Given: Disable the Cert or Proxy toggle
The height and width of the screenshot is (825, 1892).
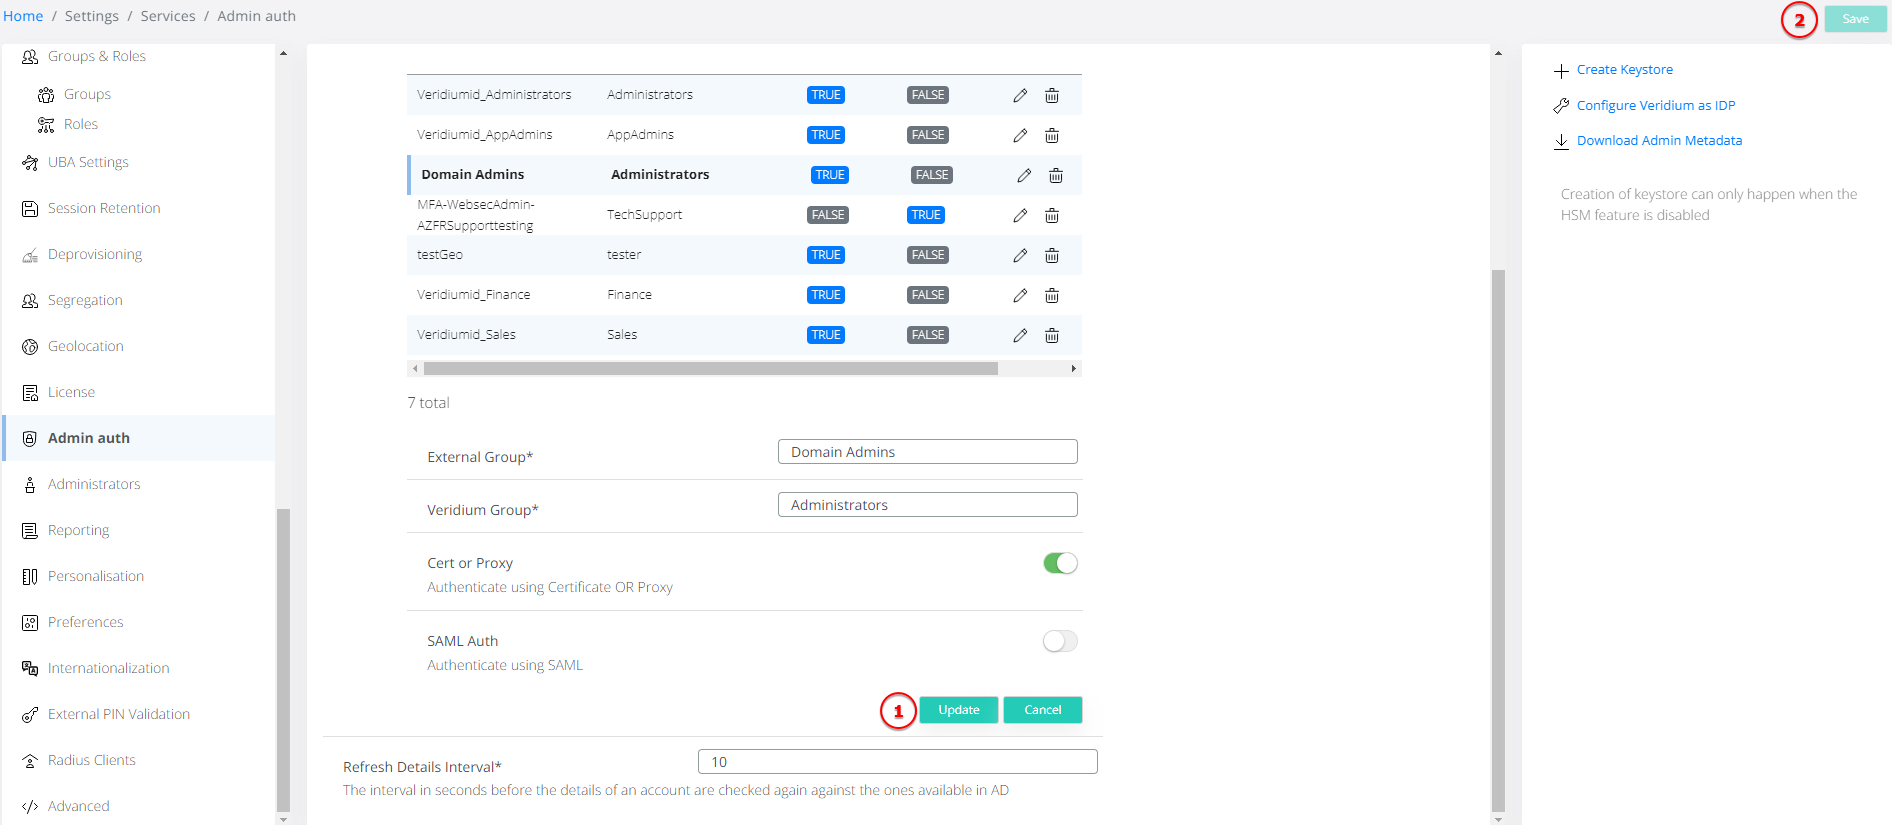Looking at the screenshot, I should point(1060,563).
